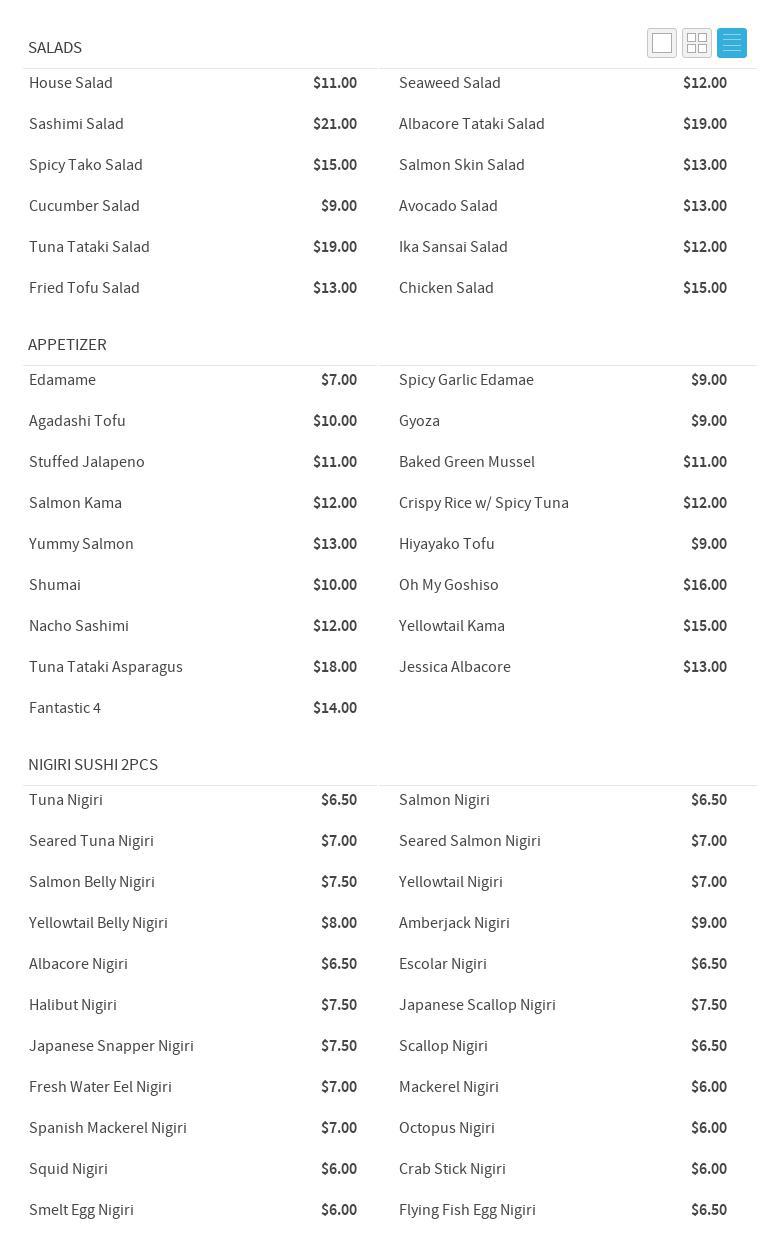Choose Japanese Scallop Nigiri

pyautogui.click(x=477, y=1005)
